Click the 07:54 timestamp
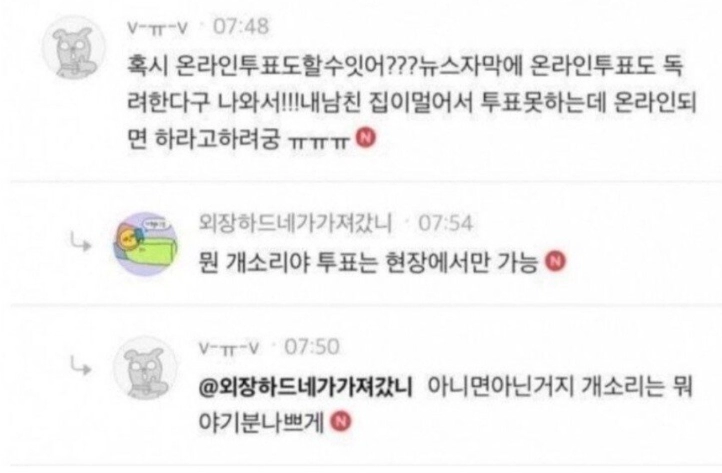The height and width of the screenshot is (473, 722). pyautogui.click(x=445, y=223)
